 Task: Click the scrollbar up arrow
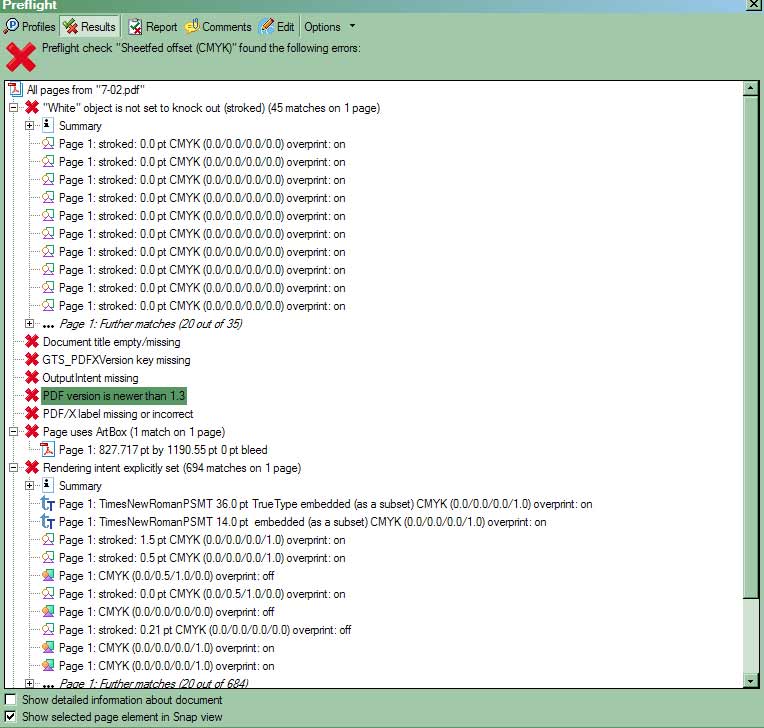750,88
